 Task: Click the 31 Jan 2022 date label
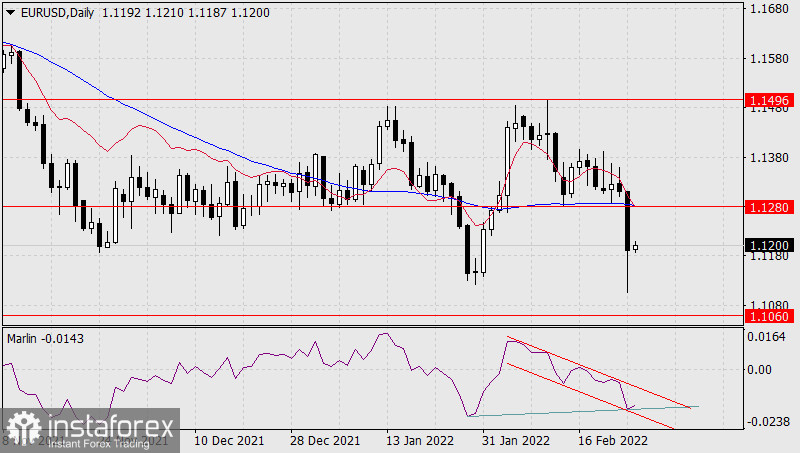click(516, 440)
